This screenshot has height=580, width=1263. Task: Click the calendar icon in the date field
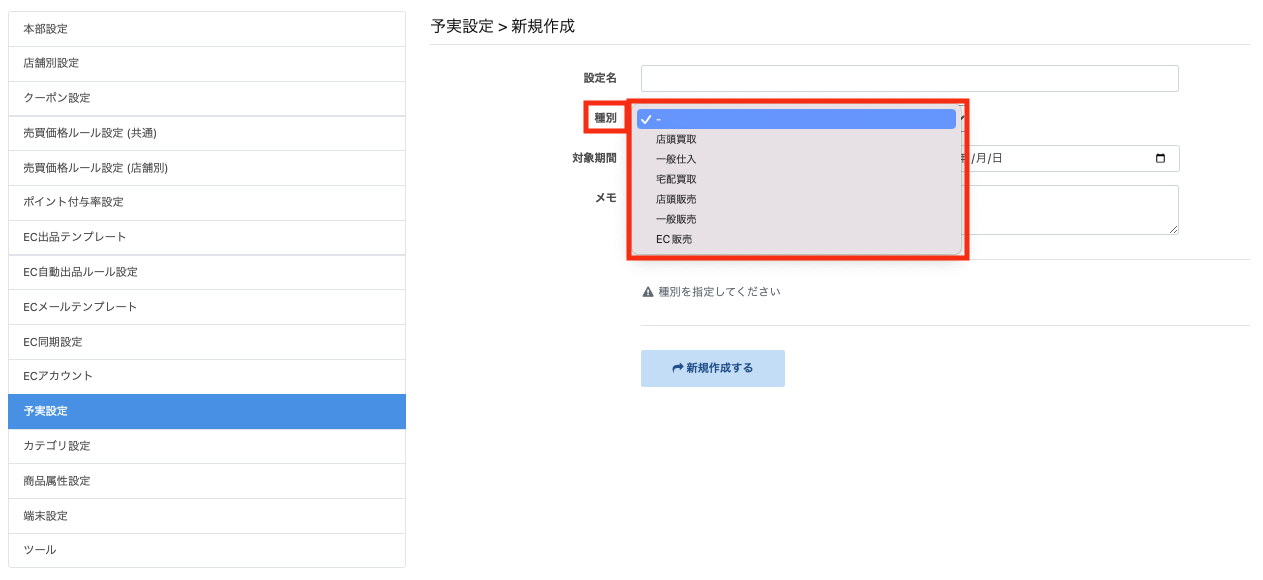tap(1160, 158)
